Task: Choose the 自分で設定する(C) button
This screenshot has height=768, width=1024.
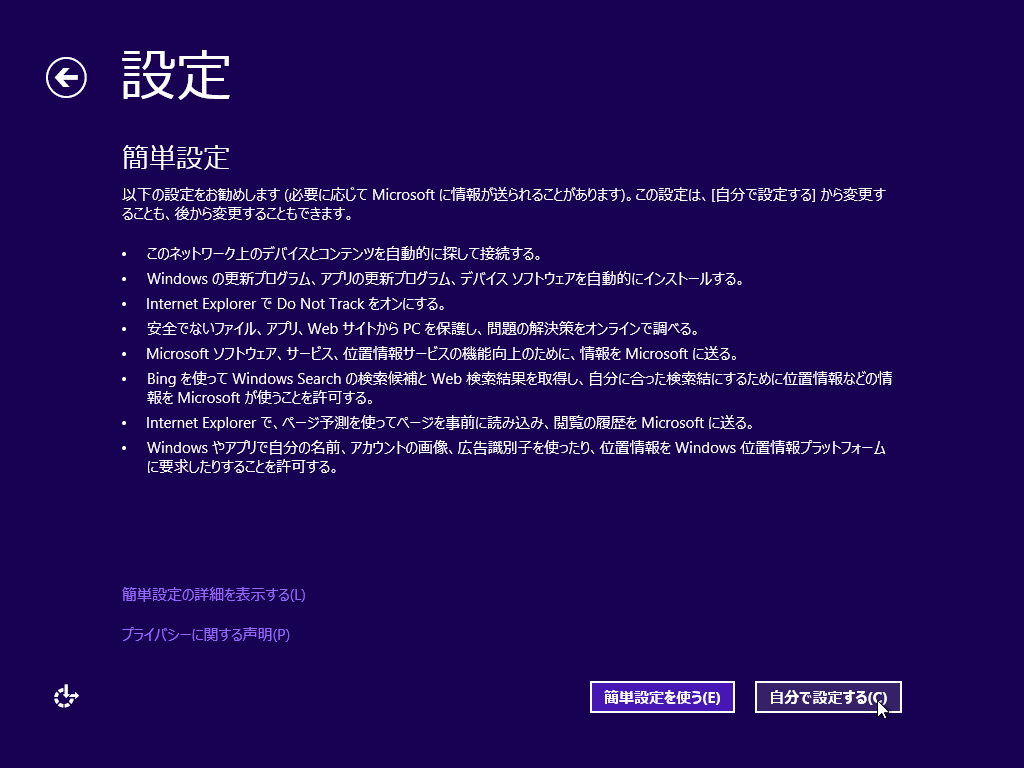Action: (828, 697)
